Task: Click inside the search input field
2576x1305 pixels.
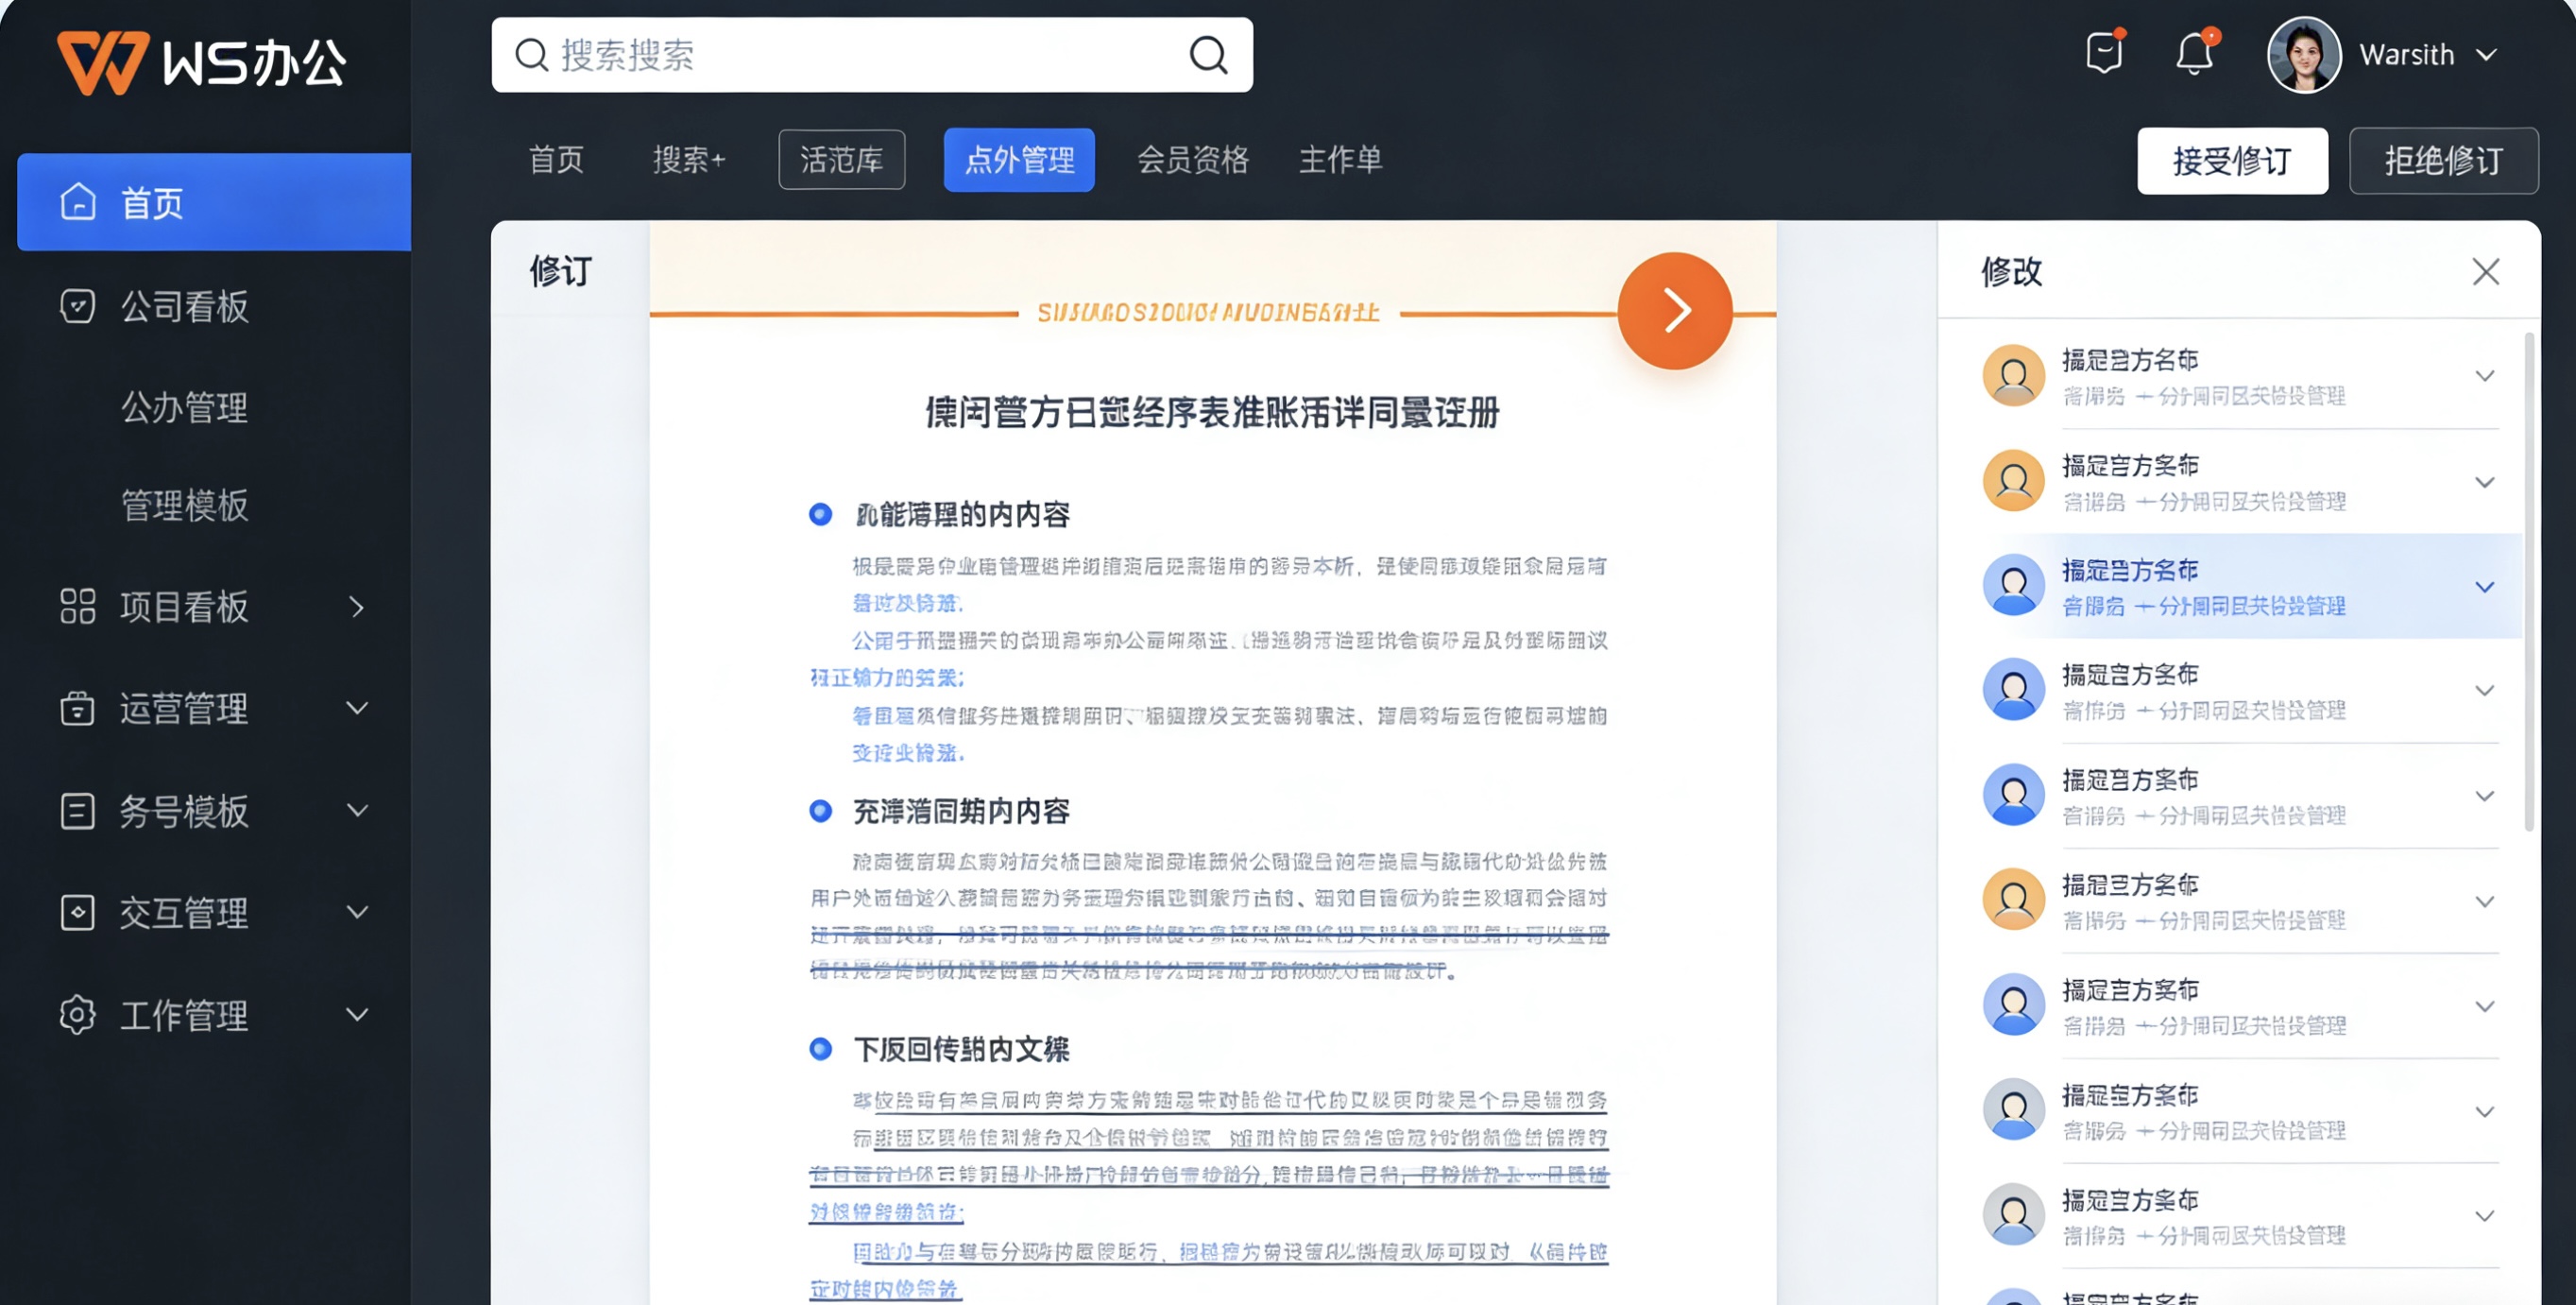Action: [850, 55]
